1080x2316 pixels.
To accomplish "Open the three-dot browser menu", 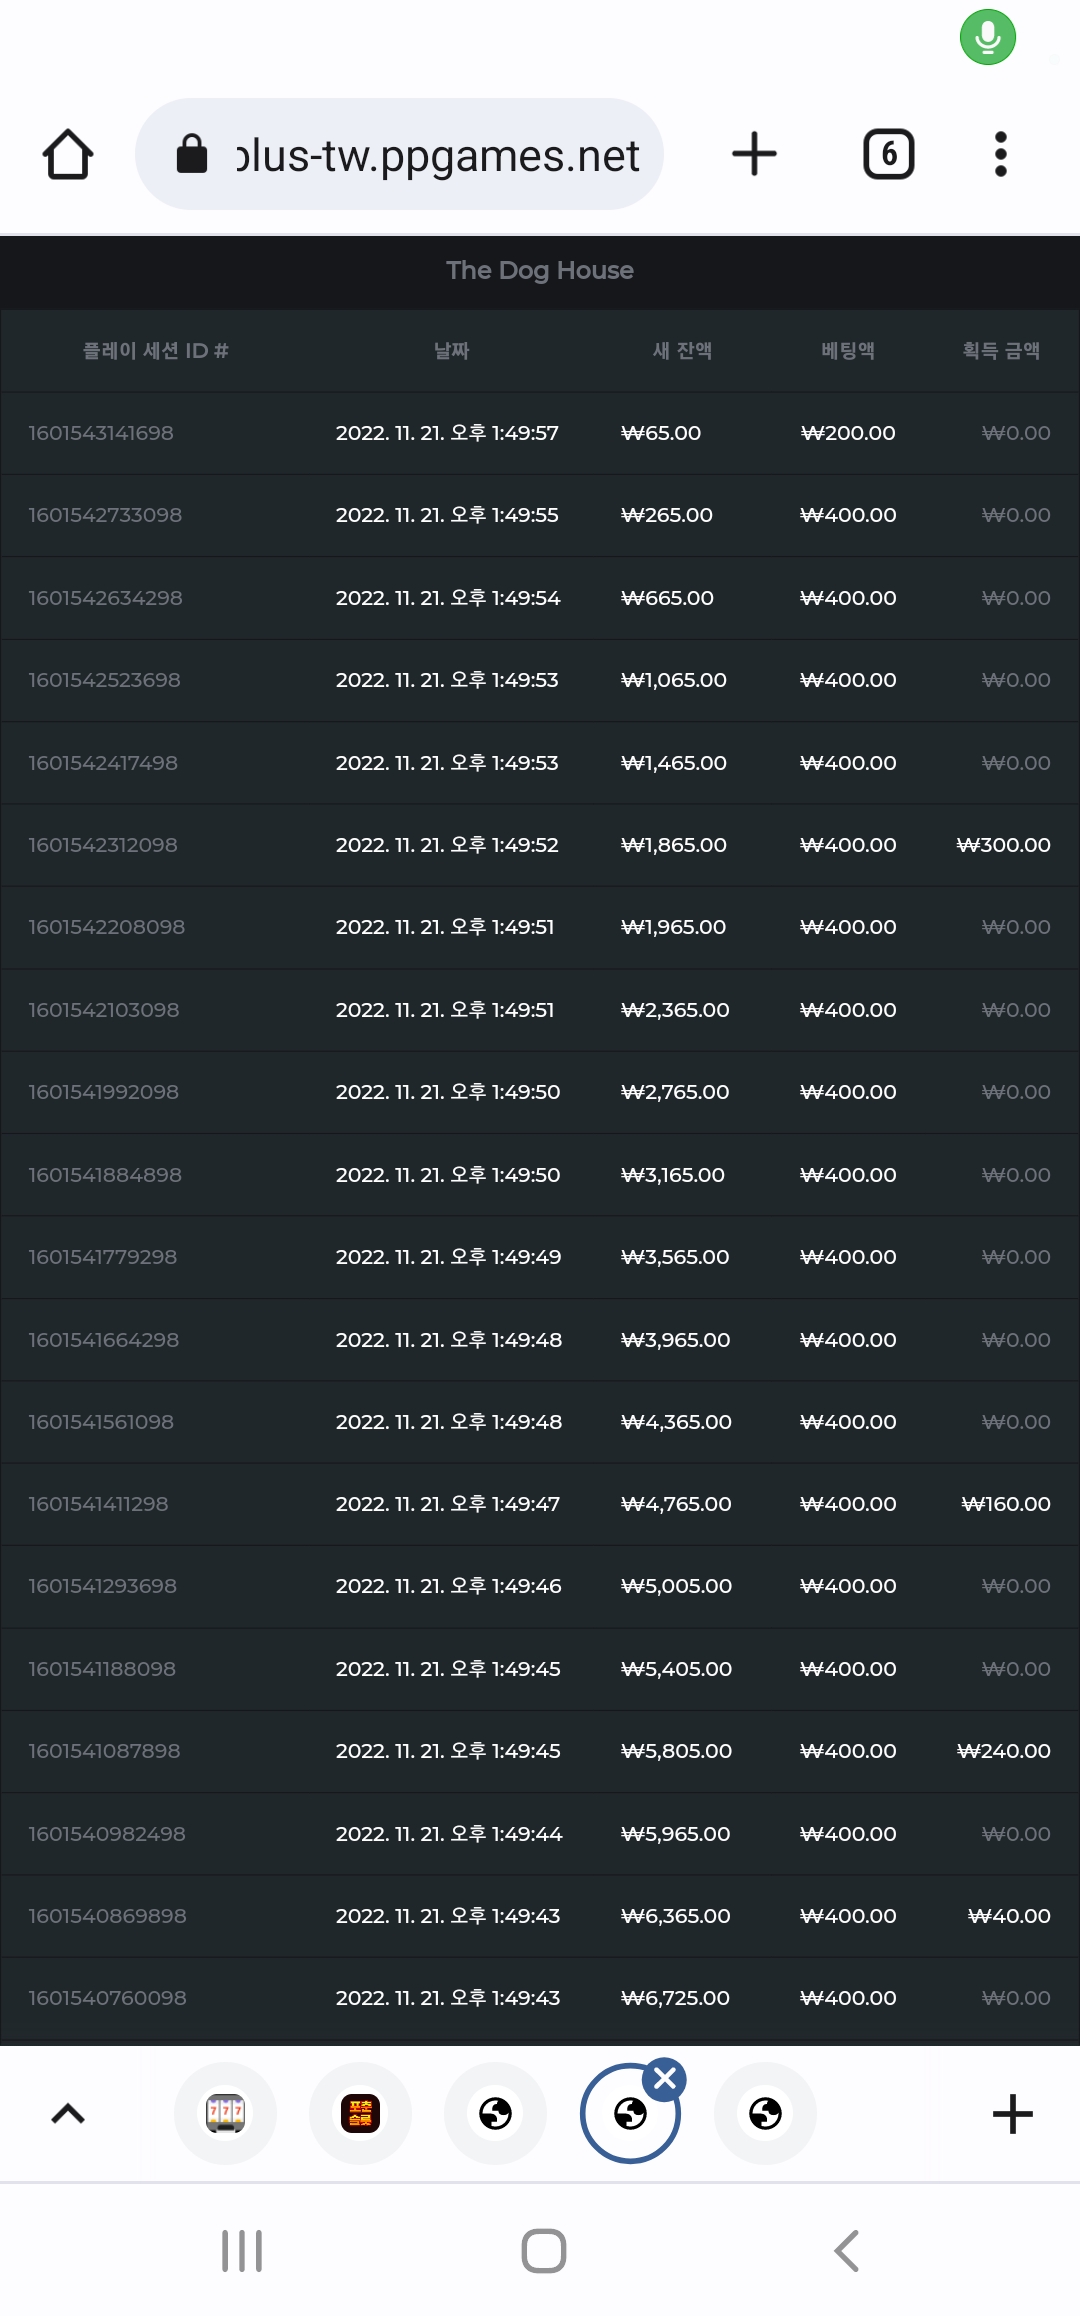I will pos(1000,154).
